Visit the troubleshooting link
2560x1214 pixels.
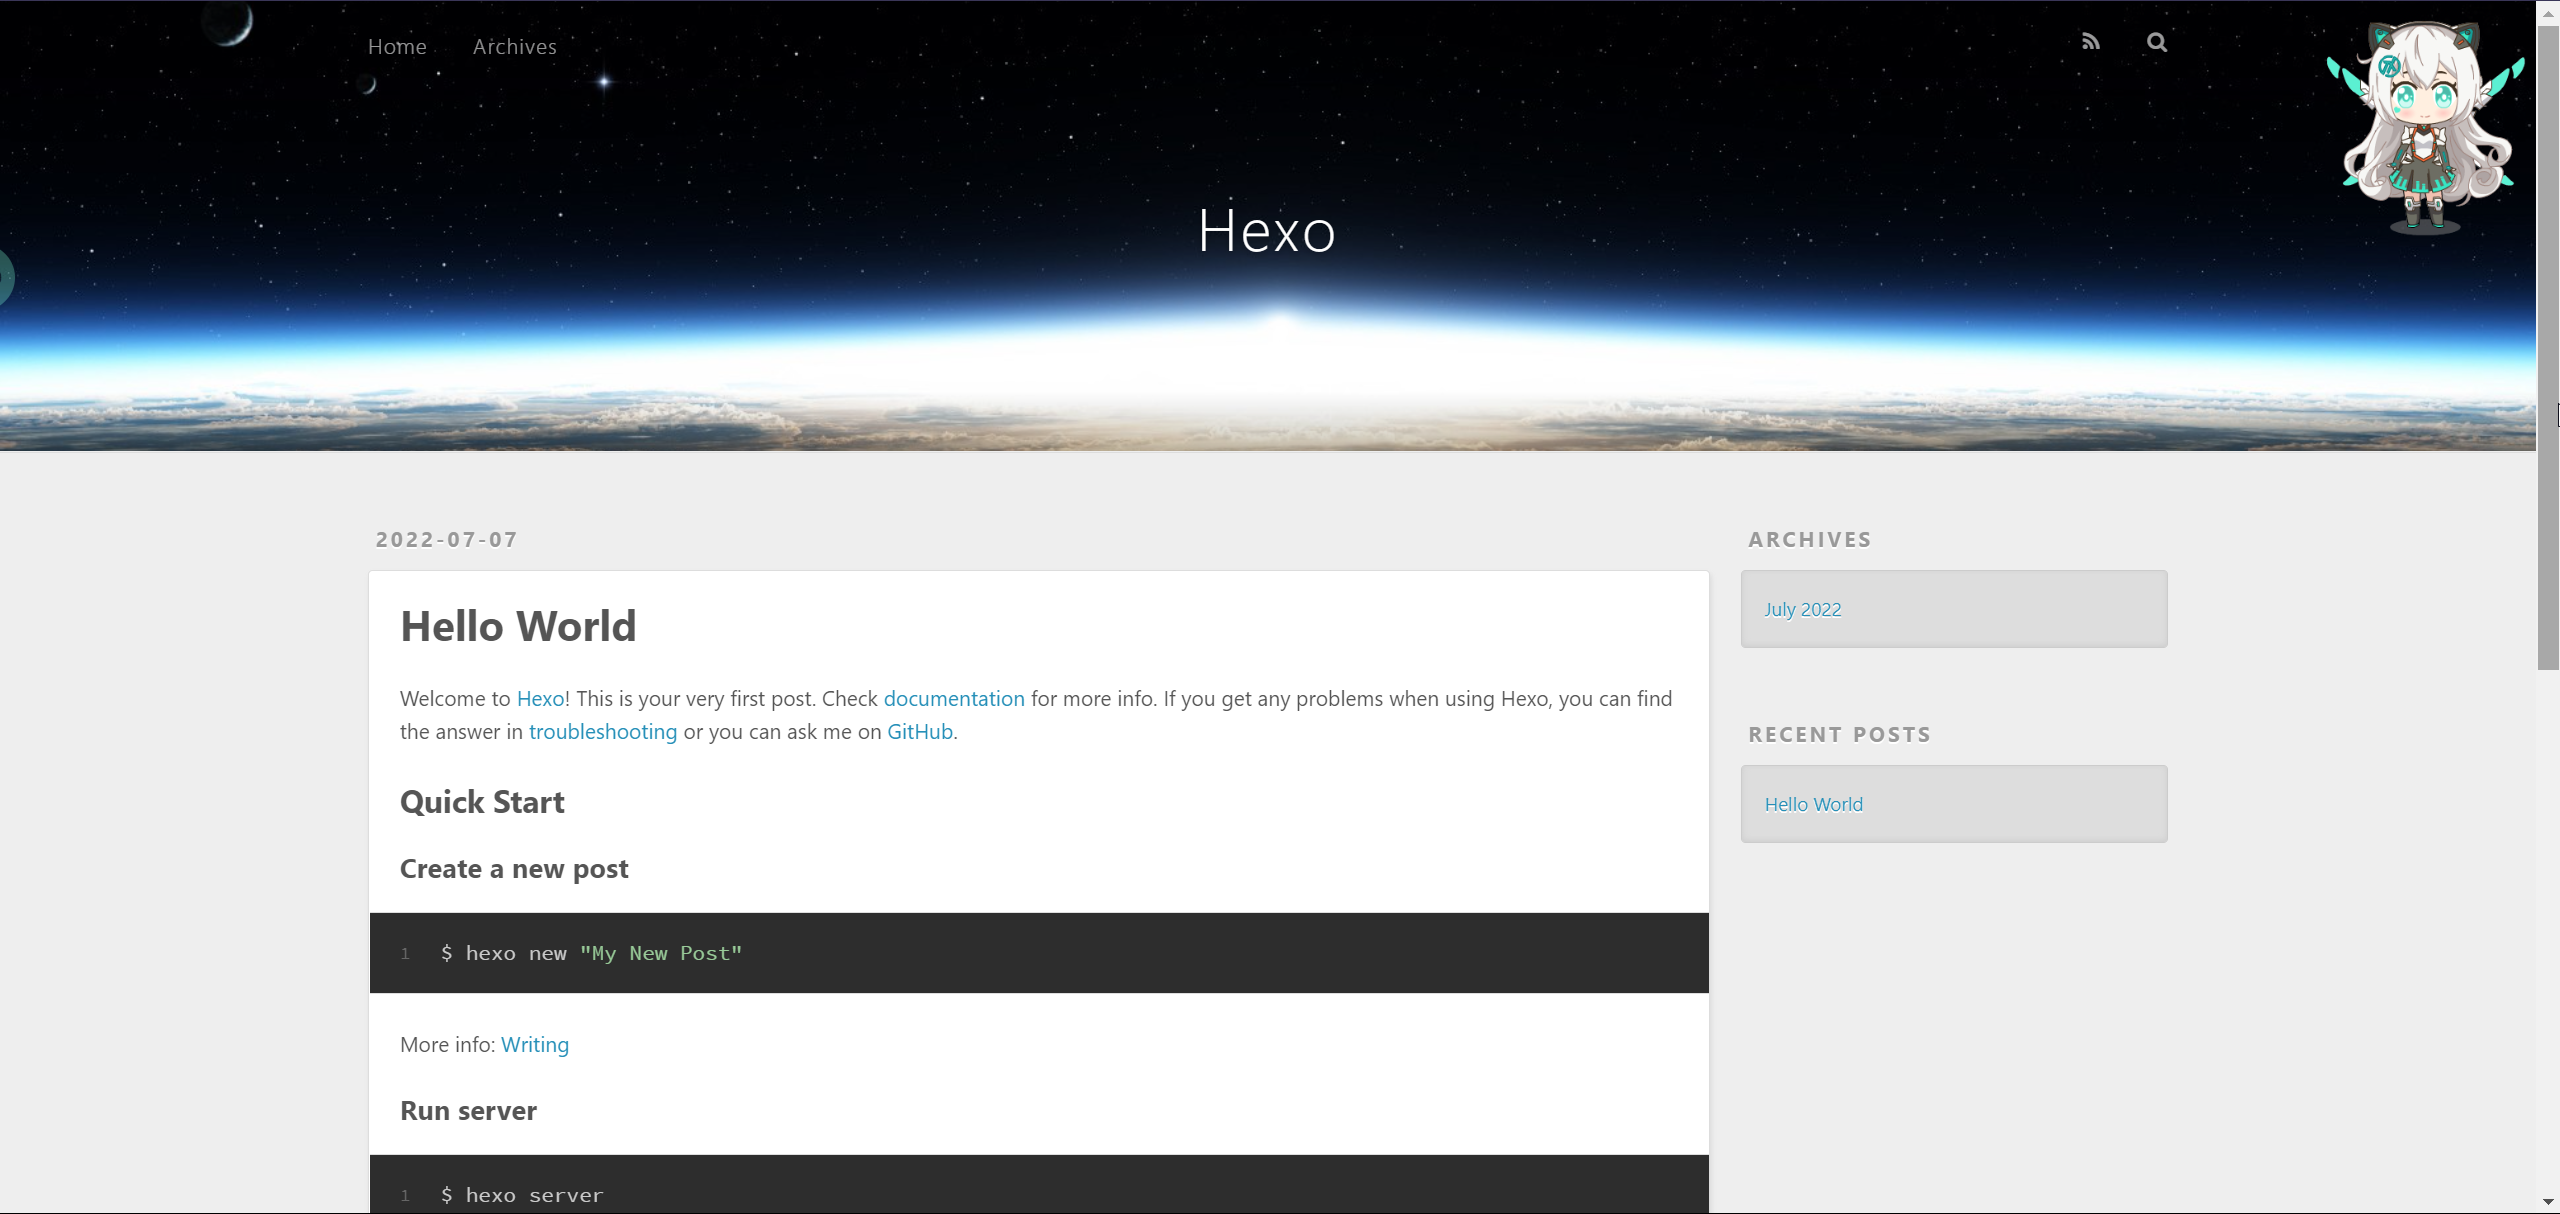click(602, 732)
